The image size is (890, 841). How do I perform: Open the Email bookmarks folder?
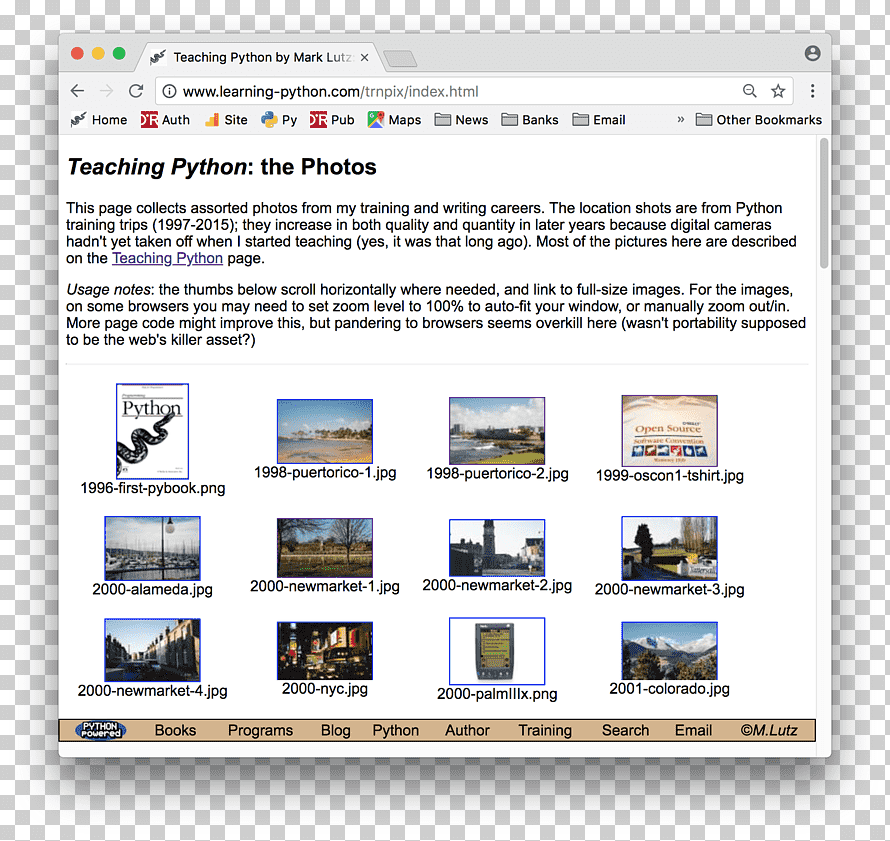pyautogui.click(x=599, y=120)
